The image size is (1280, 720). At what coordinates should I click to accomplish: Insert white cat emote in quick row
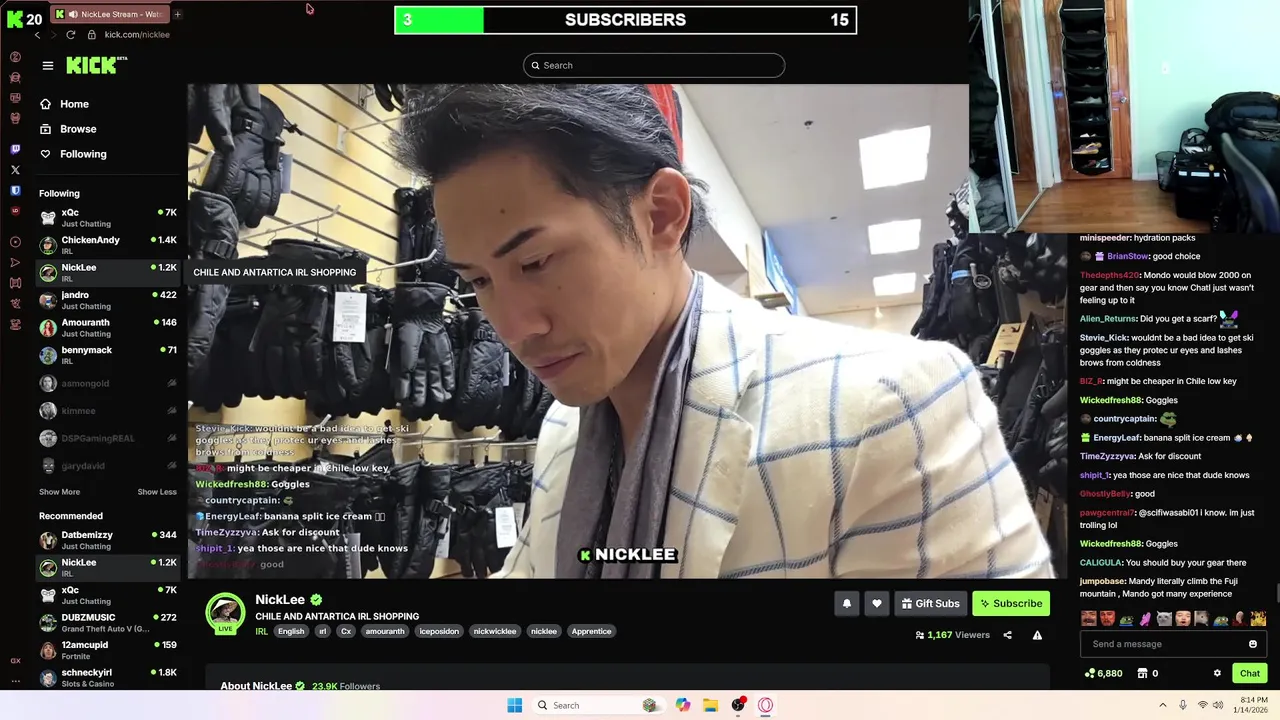pos(1164,619)
